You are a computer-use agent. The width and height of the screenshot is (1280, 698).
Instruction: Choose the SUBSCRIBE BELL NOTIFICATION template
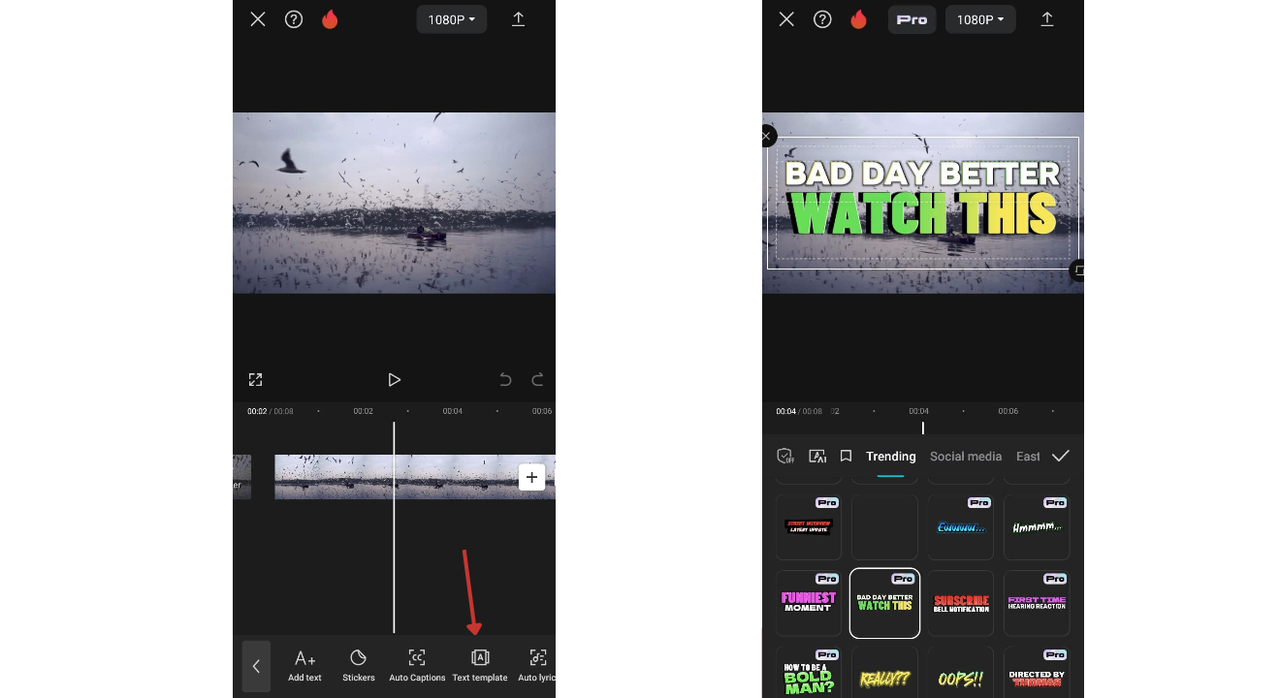click(x=961, y=603)
